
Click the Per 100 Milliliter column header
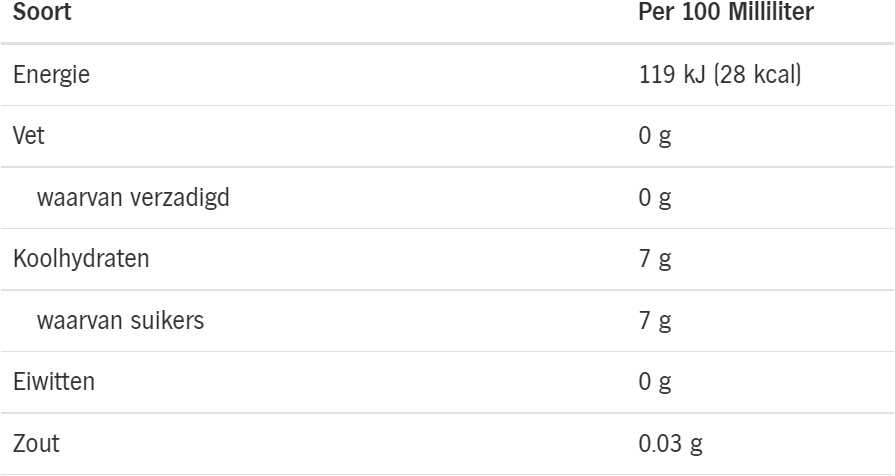(726, 12)
